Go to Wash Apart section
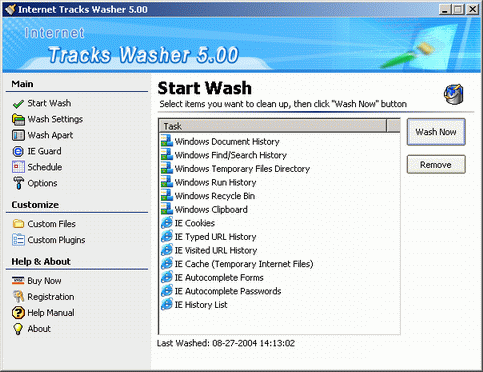 click(x=50, y=135)
